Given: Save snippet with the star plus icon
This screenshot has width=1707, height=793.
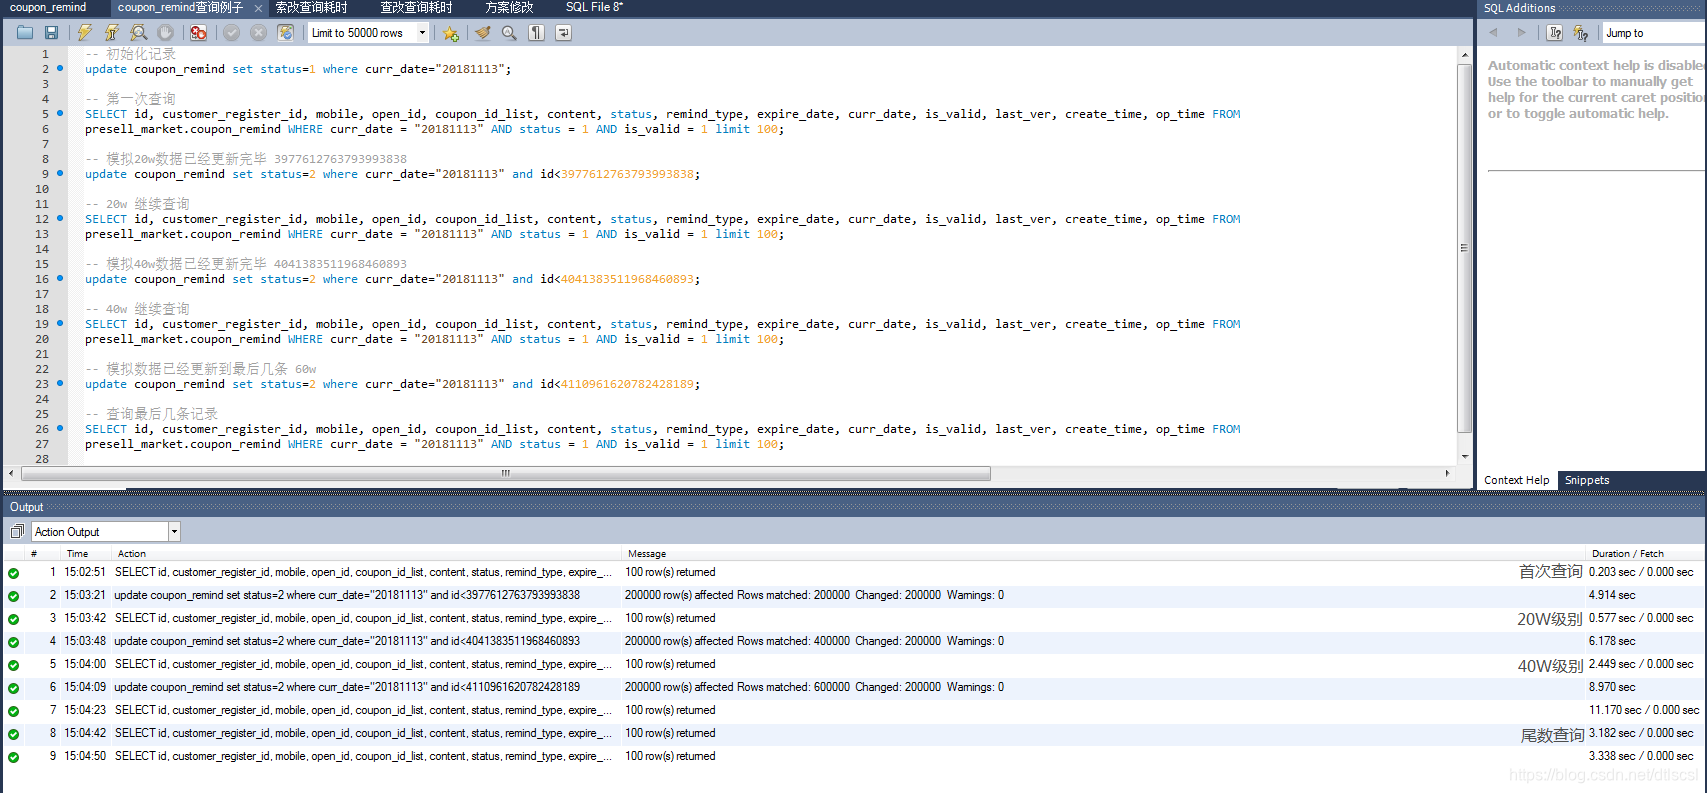Looking at the screenshot, I should [451, 33].
